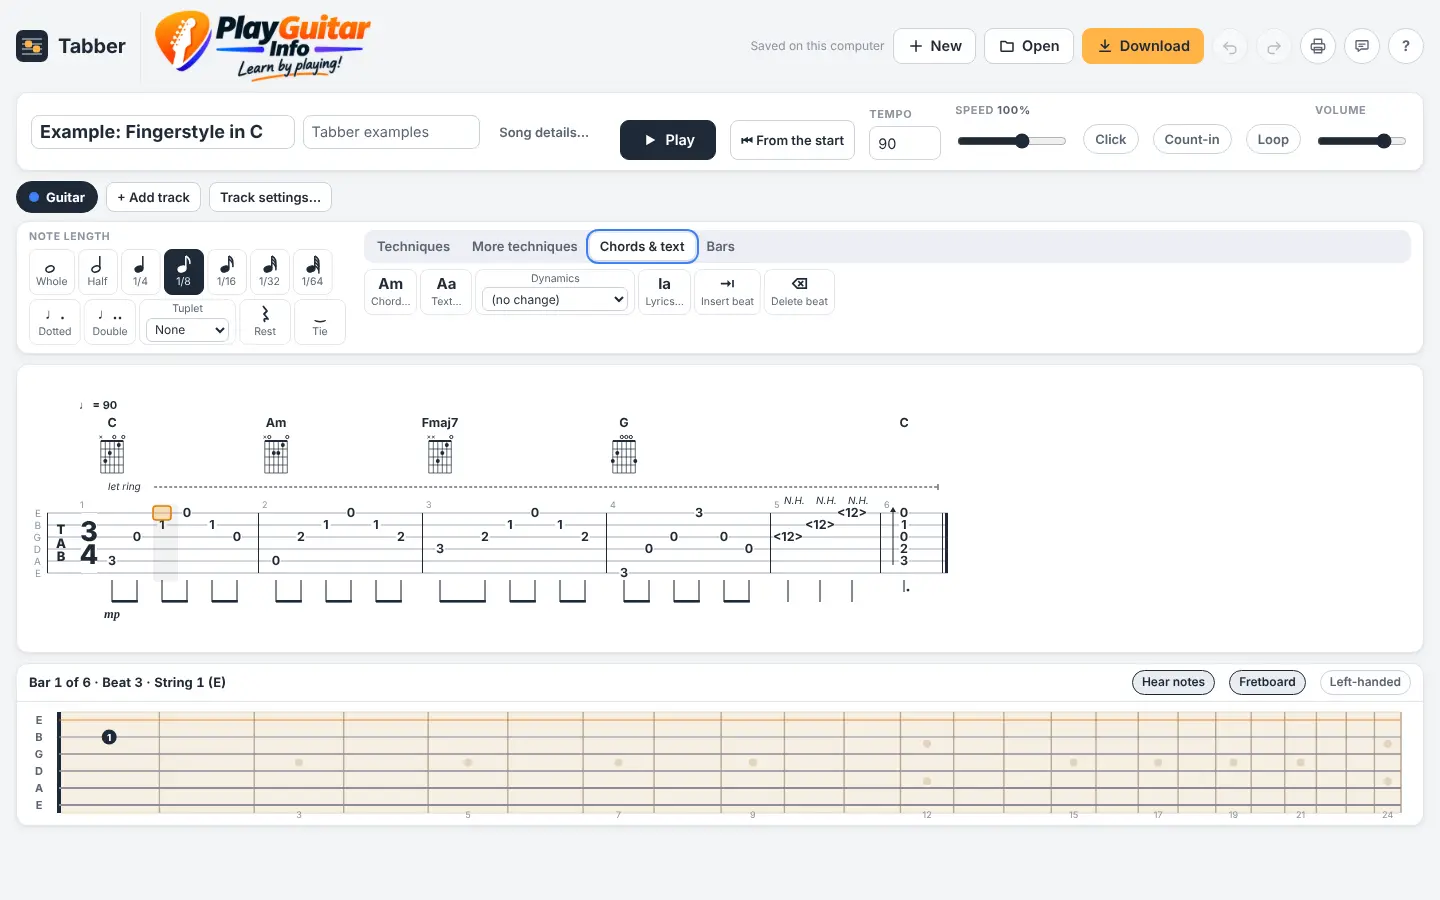Insert a Rest
This screenshot has width=1440, height=900.
tap(265, 322)
